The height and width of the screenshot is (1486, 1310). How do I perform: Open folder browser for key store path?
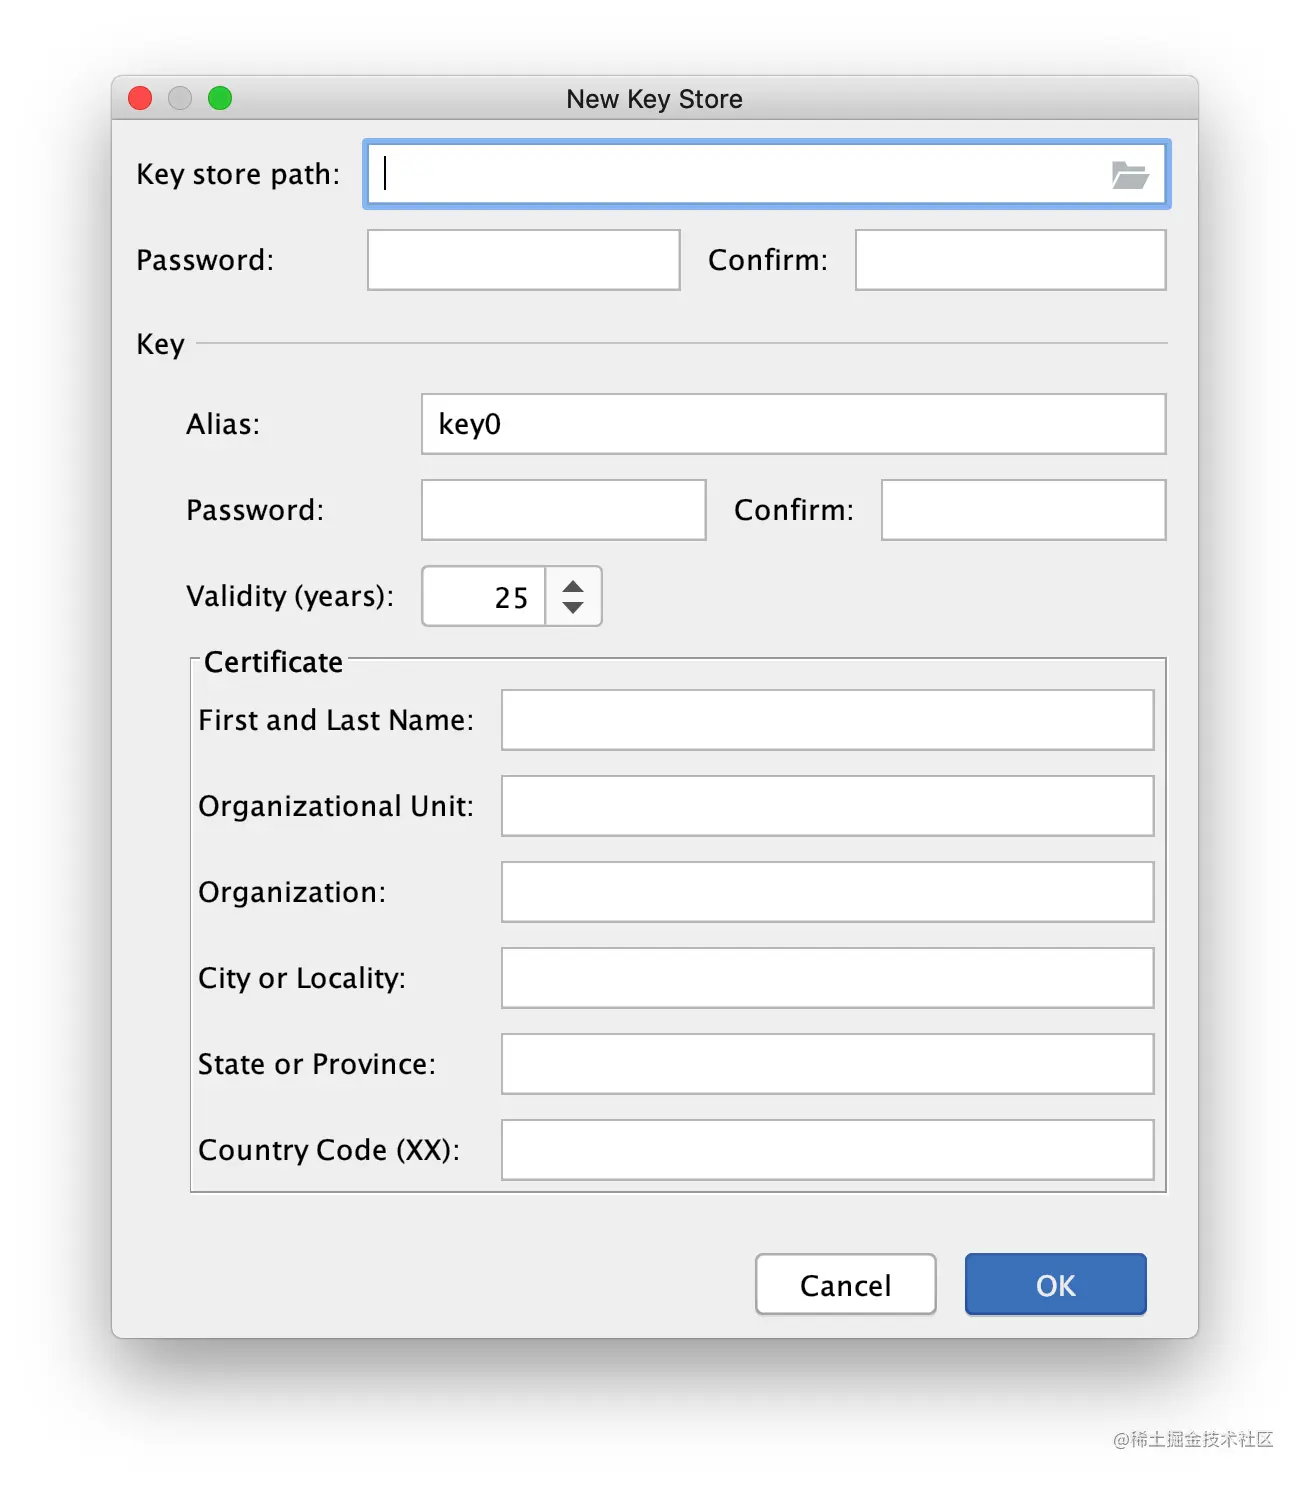coord(1130,175)
